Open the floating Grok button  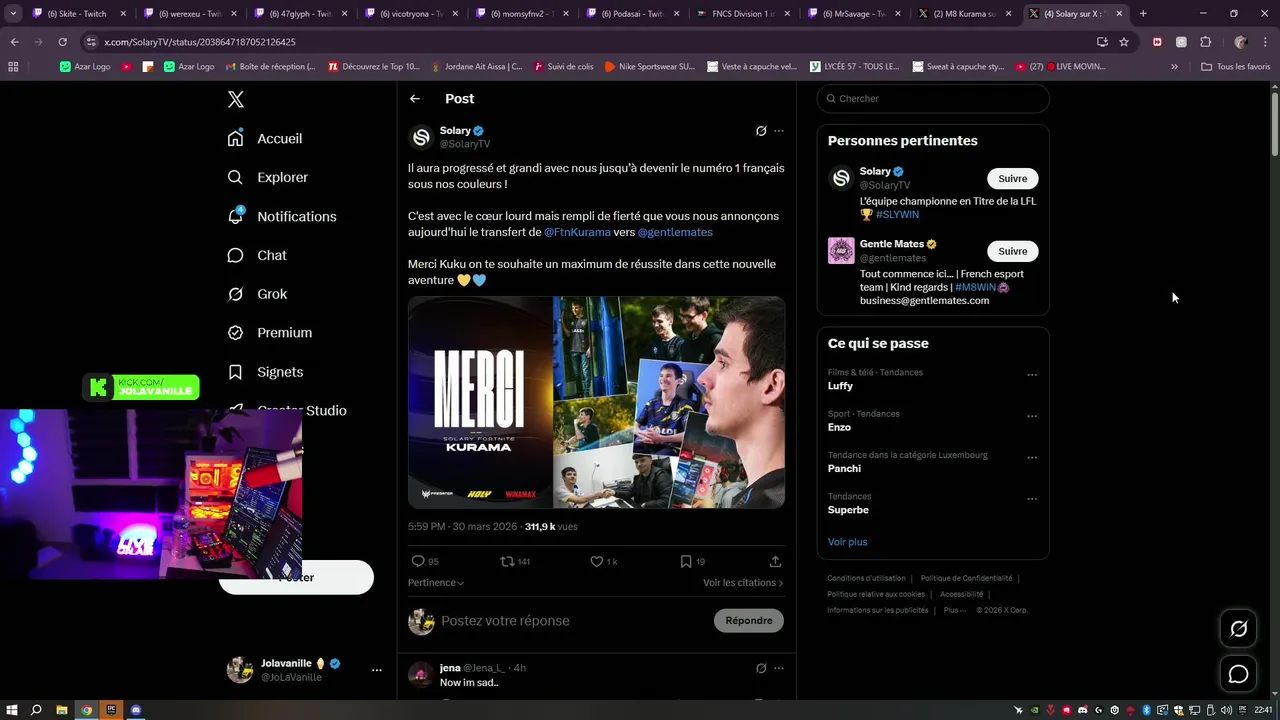[1238, 629]
